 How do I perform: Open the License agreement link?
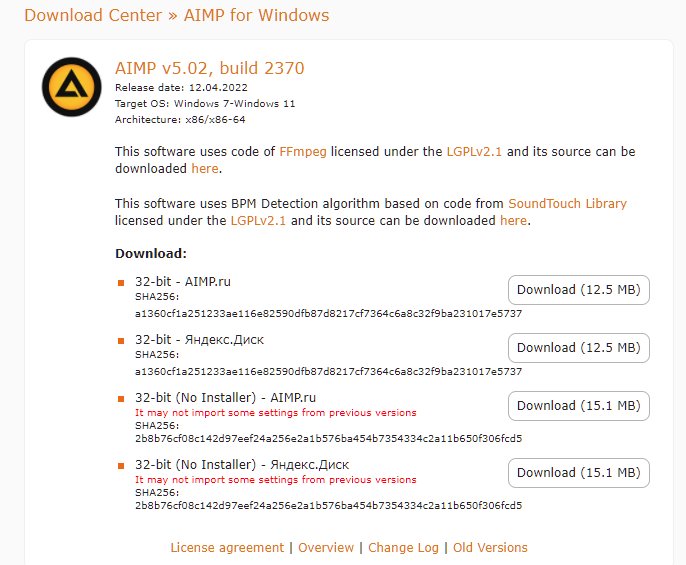coord(228,547)
